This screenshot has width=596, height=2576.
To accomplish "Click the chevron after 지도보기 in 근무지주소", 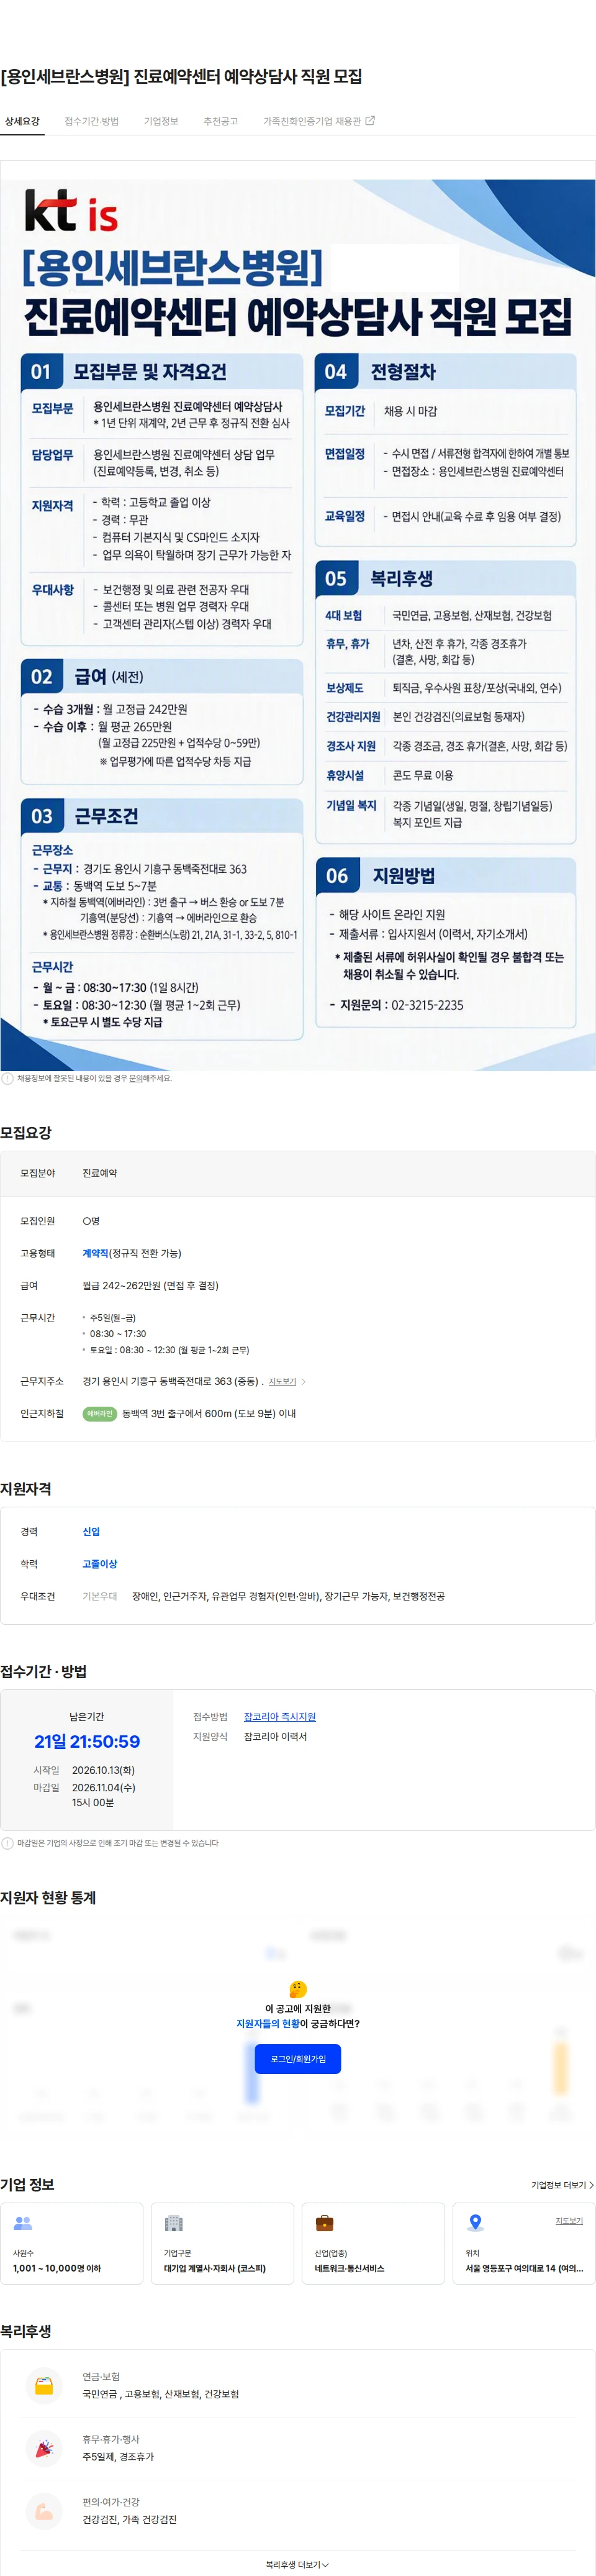I will [303, 1381].
